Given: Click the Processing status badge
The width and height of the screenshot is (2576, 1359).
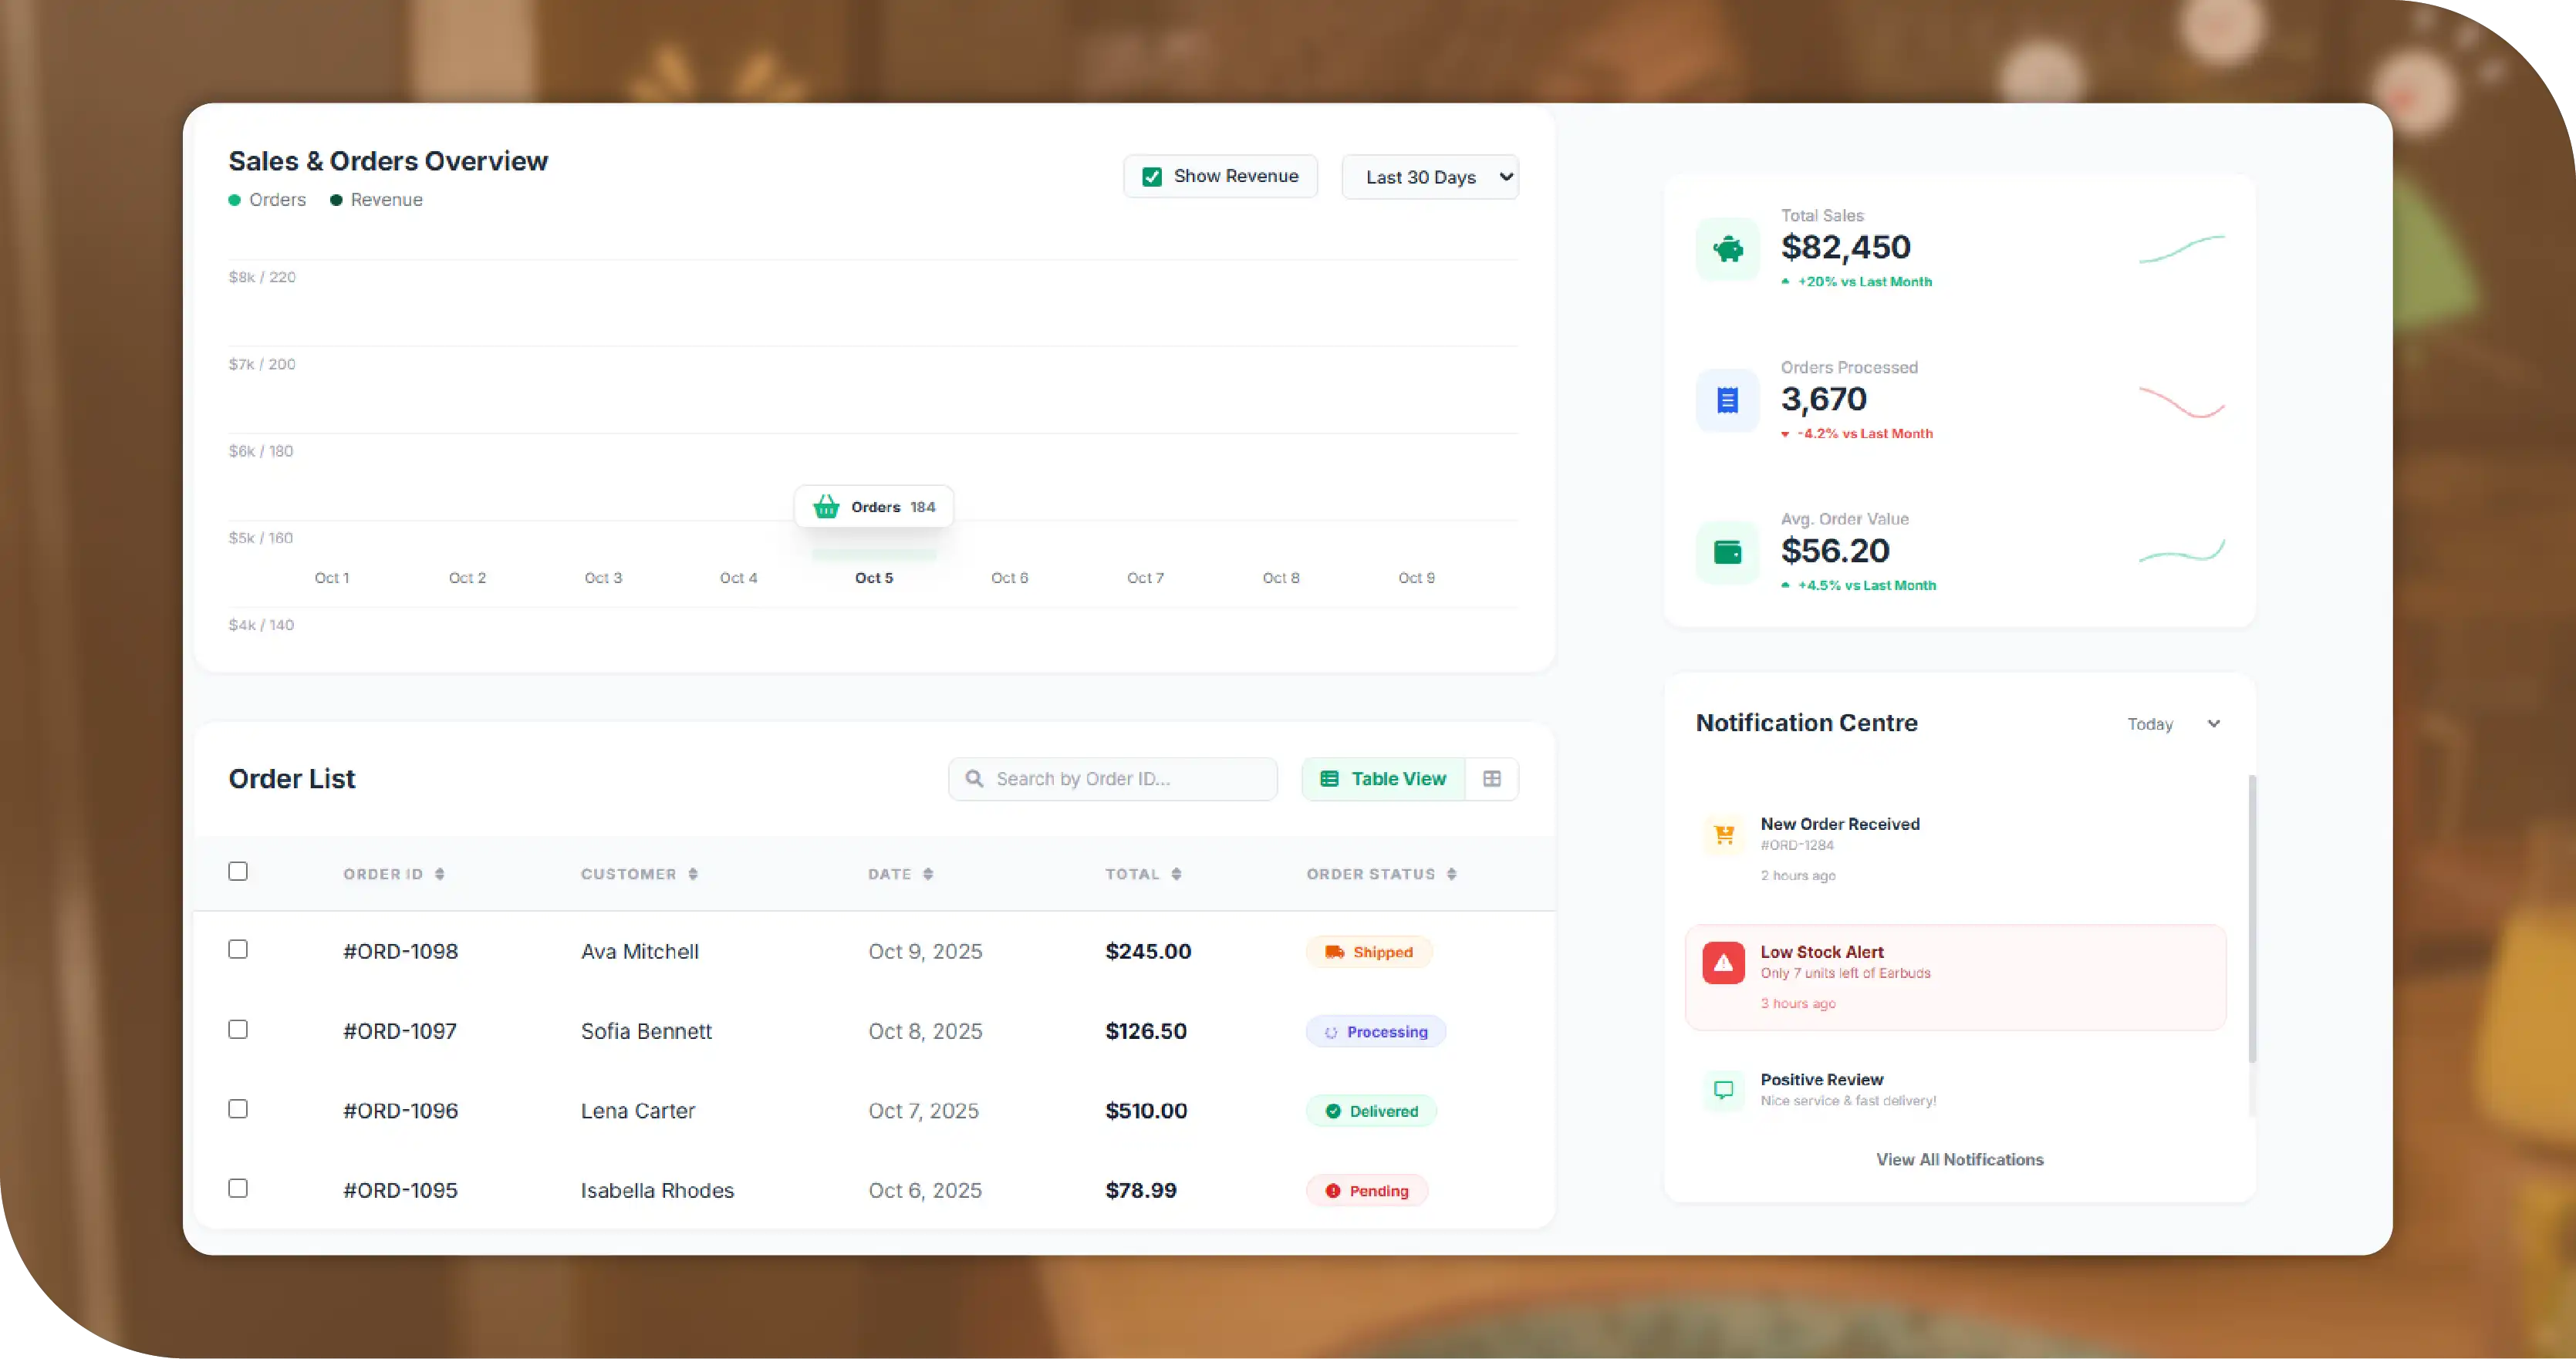Looking at the screenshot, I should click(1375, 1032).
